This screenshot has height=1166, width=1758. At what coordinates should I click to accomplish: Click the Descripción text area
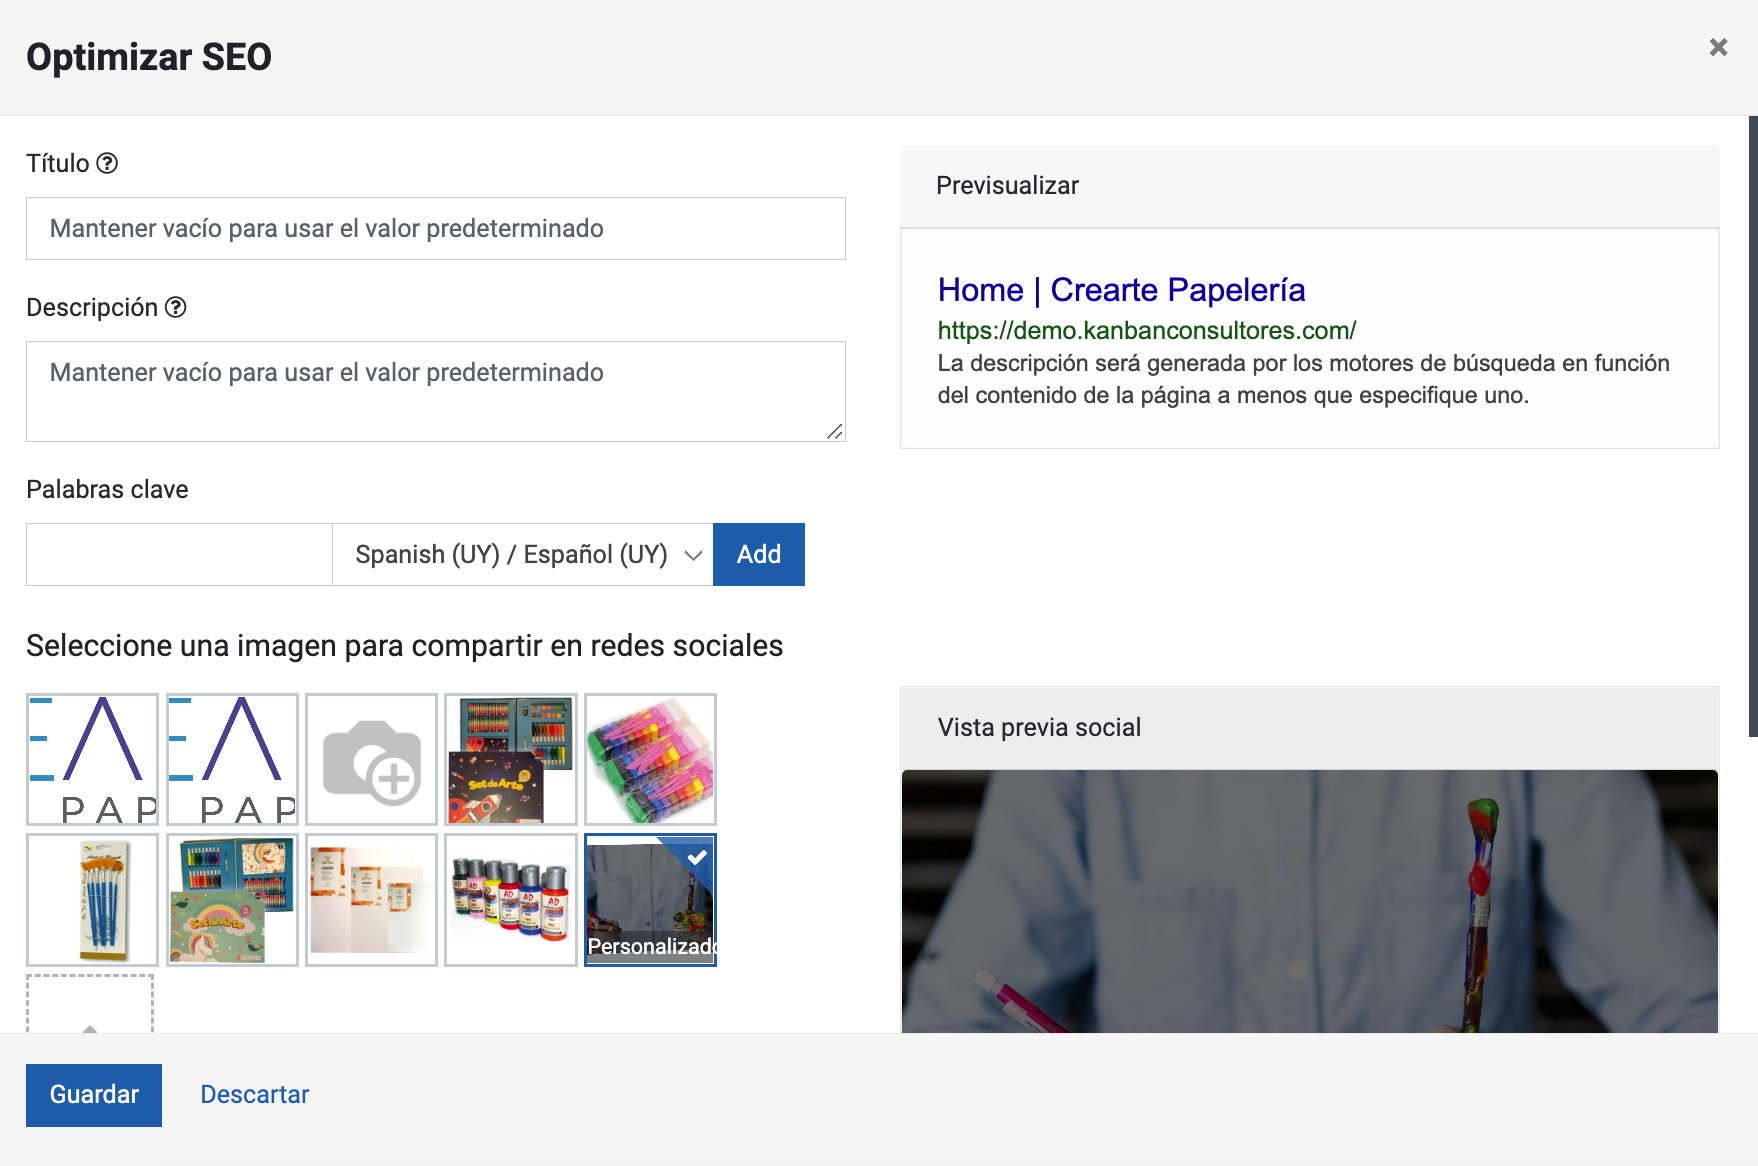435,391
